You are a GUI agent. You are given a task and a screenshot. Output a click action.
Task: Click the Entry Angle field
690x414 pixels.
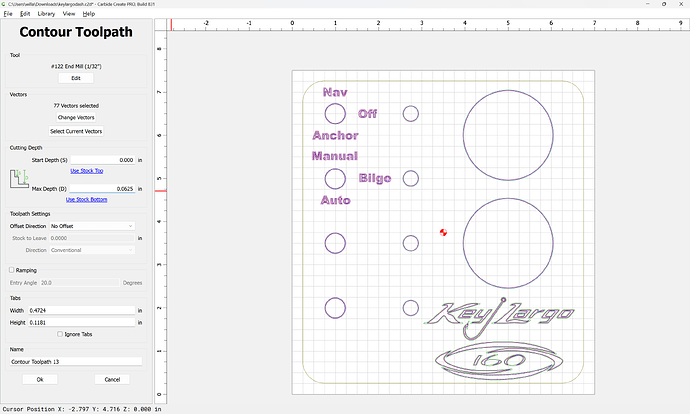pos(79,283)
